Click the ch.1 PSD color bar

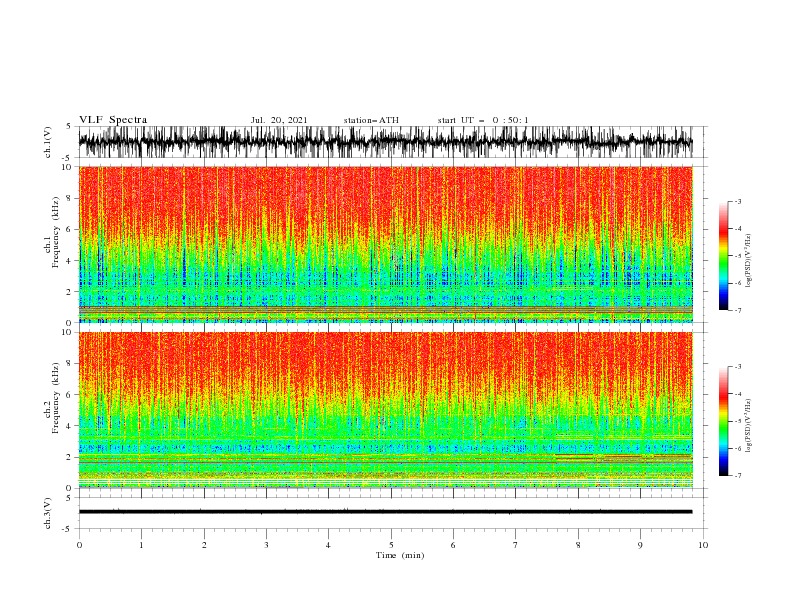click(723, 255)
